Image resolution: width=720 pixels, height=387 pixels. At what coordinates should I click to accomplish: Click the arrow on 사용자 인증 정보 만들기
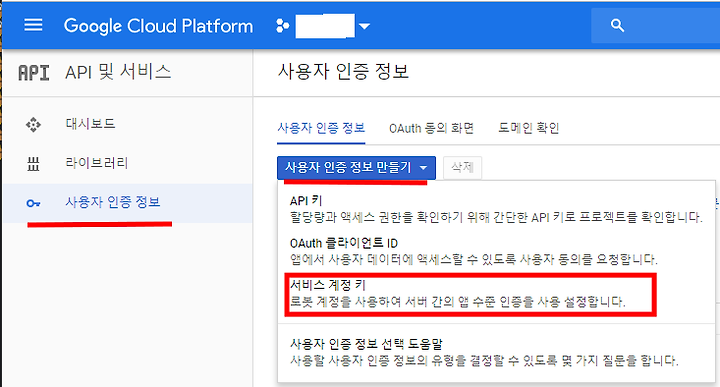click(423, 168)
